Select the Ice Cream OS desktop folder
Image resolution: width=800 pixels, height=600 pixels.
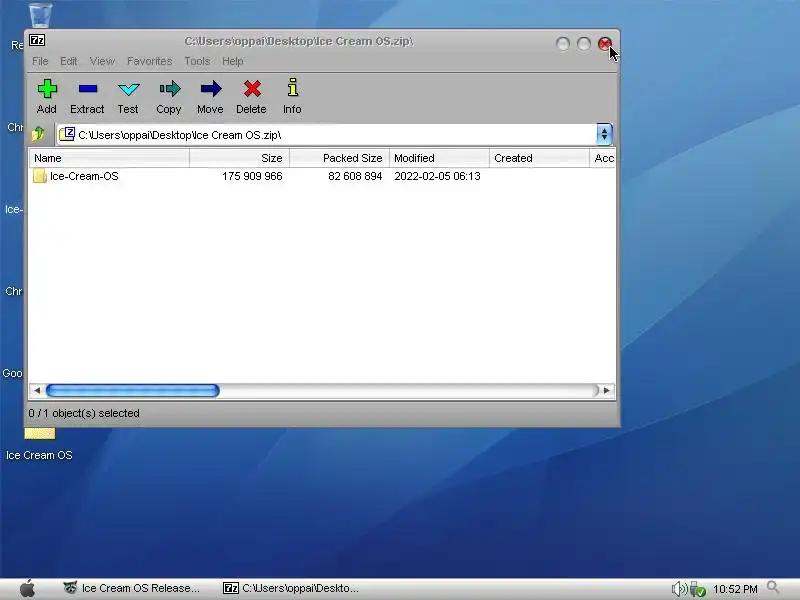pos(39,444)
